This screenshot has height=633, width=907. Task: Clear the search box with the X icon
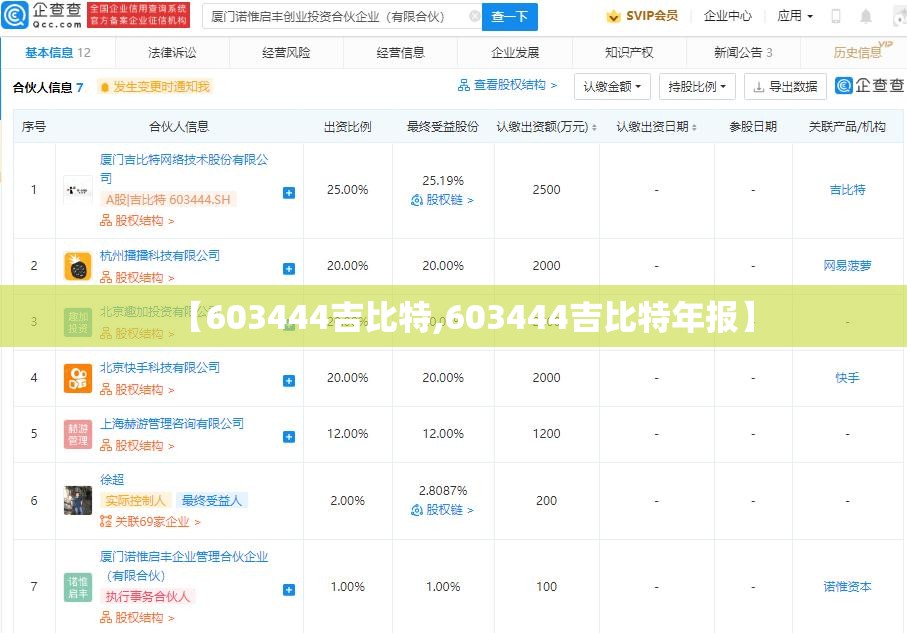pos(474,16)
